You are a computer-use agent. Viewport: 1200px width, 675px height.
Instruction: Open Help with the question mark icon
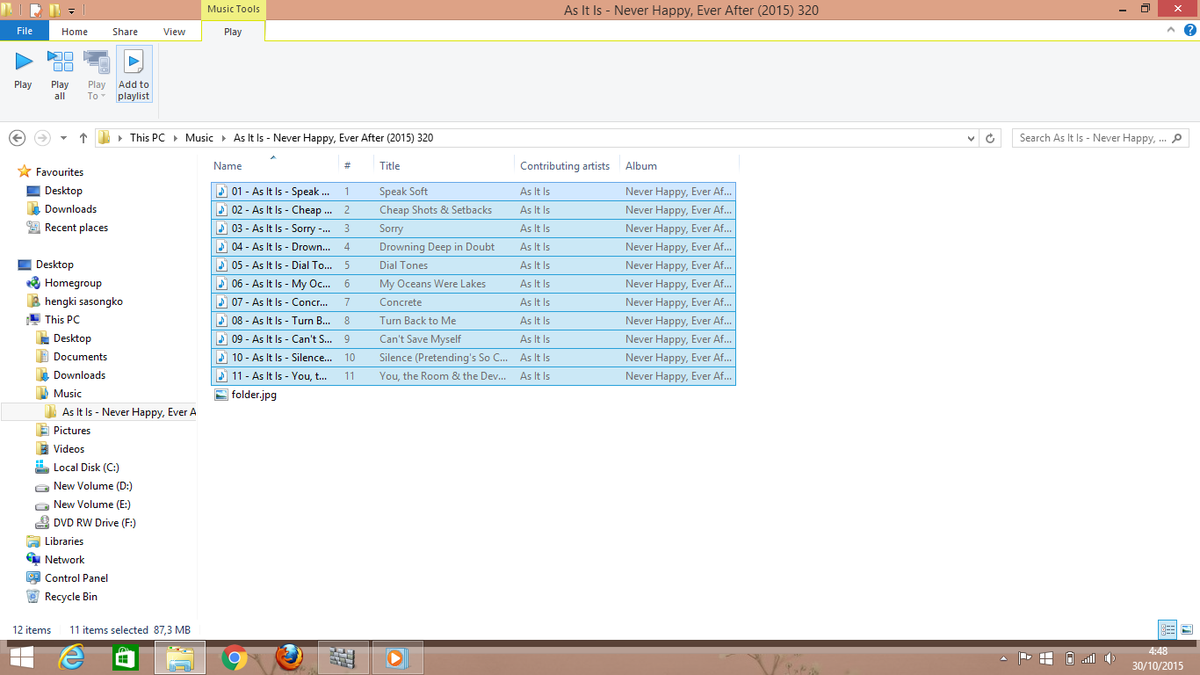pos(1189,31)
